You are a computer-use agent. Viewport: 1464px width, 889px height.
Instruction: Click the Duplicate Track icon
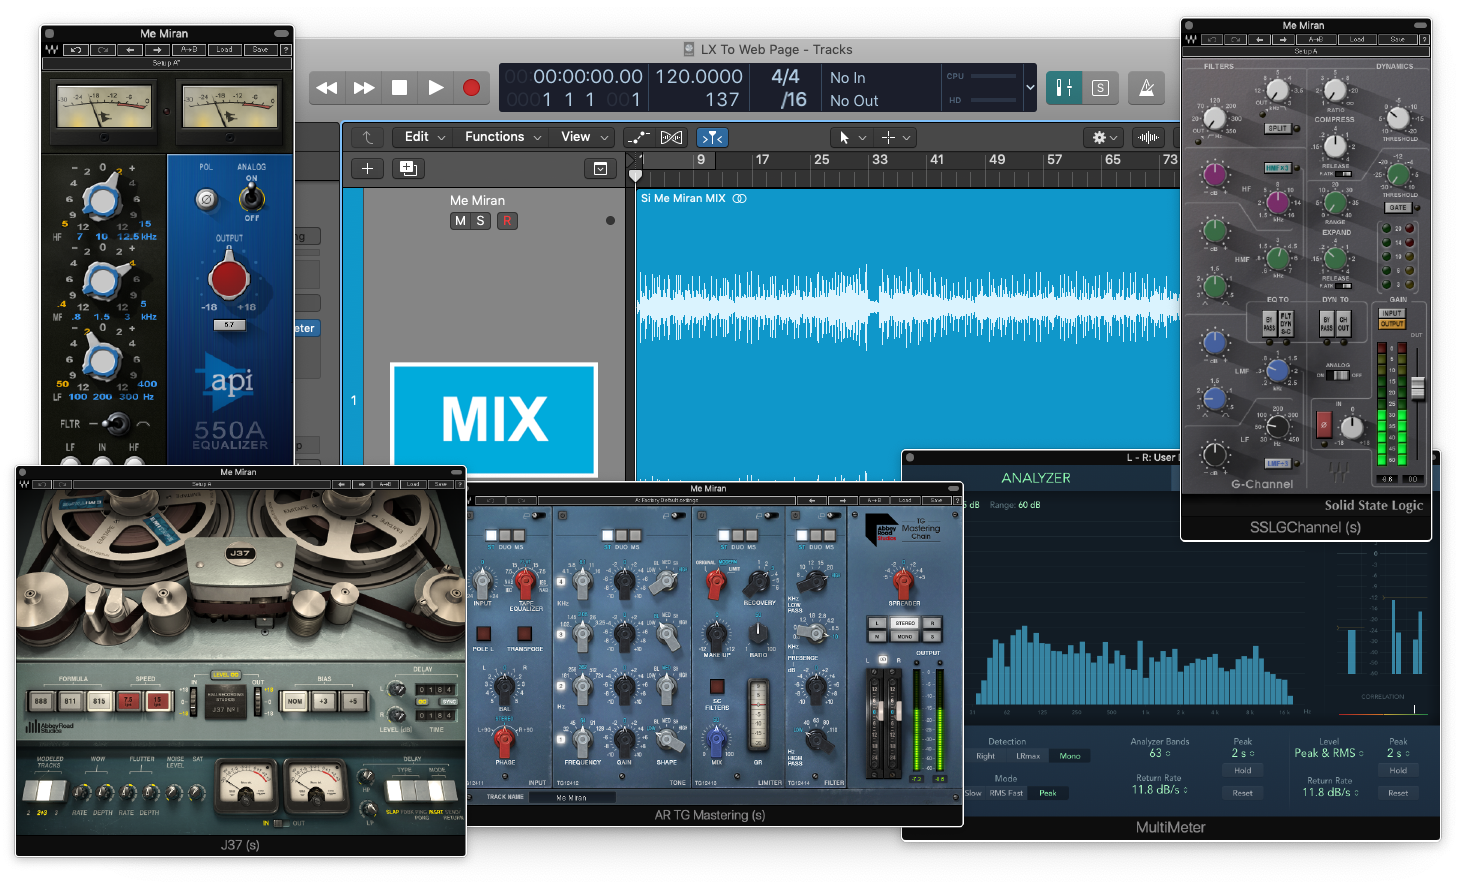point(408,169)
